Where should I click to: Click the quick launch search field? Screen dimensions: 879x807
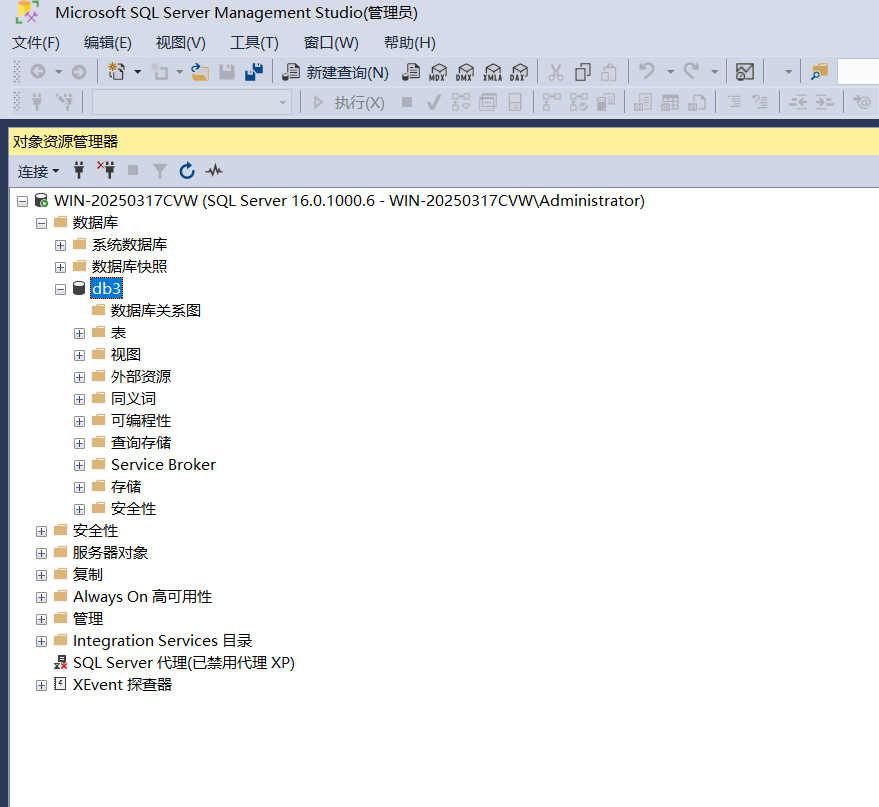858,72
